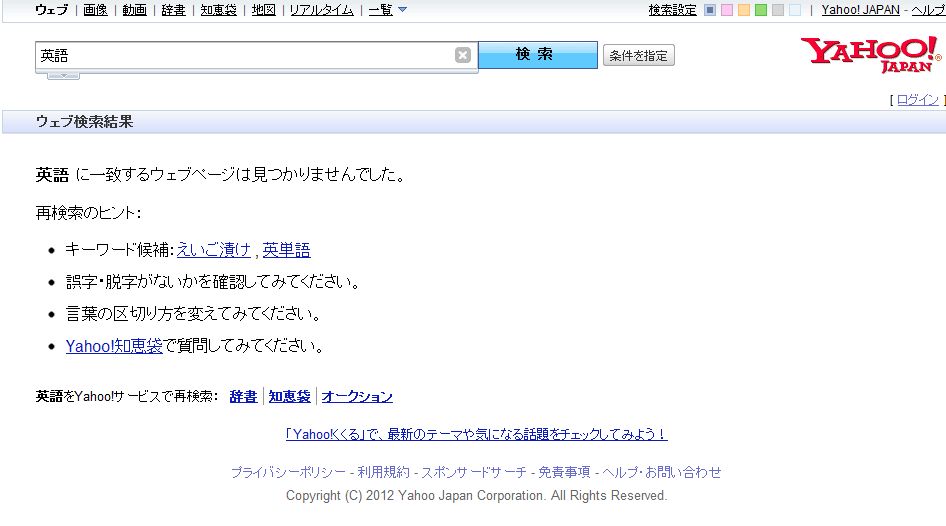Expand the 一覧 dropdown arrow
The height and width of the screenshot is (526, 946).
tap(402, 10)
